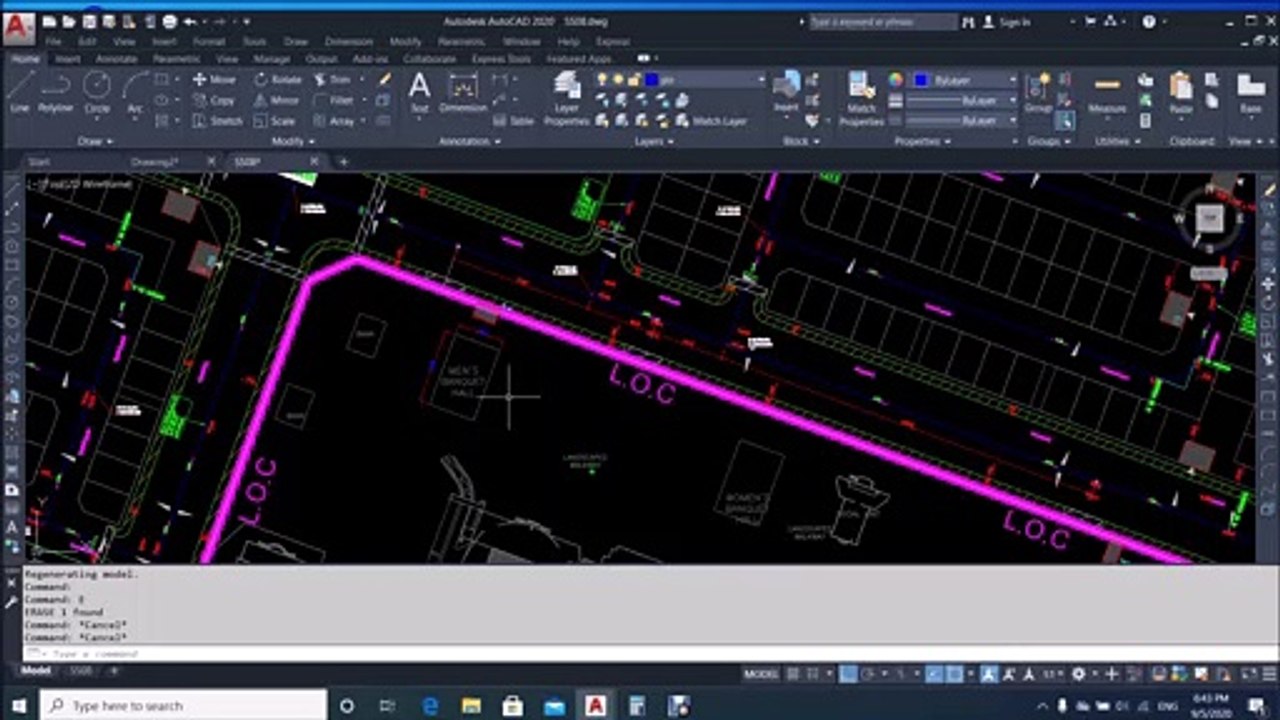The height and width of the screenshot is (720, 1280).
Task: Expand the Properties panel
Action: (x=921, y=141)
